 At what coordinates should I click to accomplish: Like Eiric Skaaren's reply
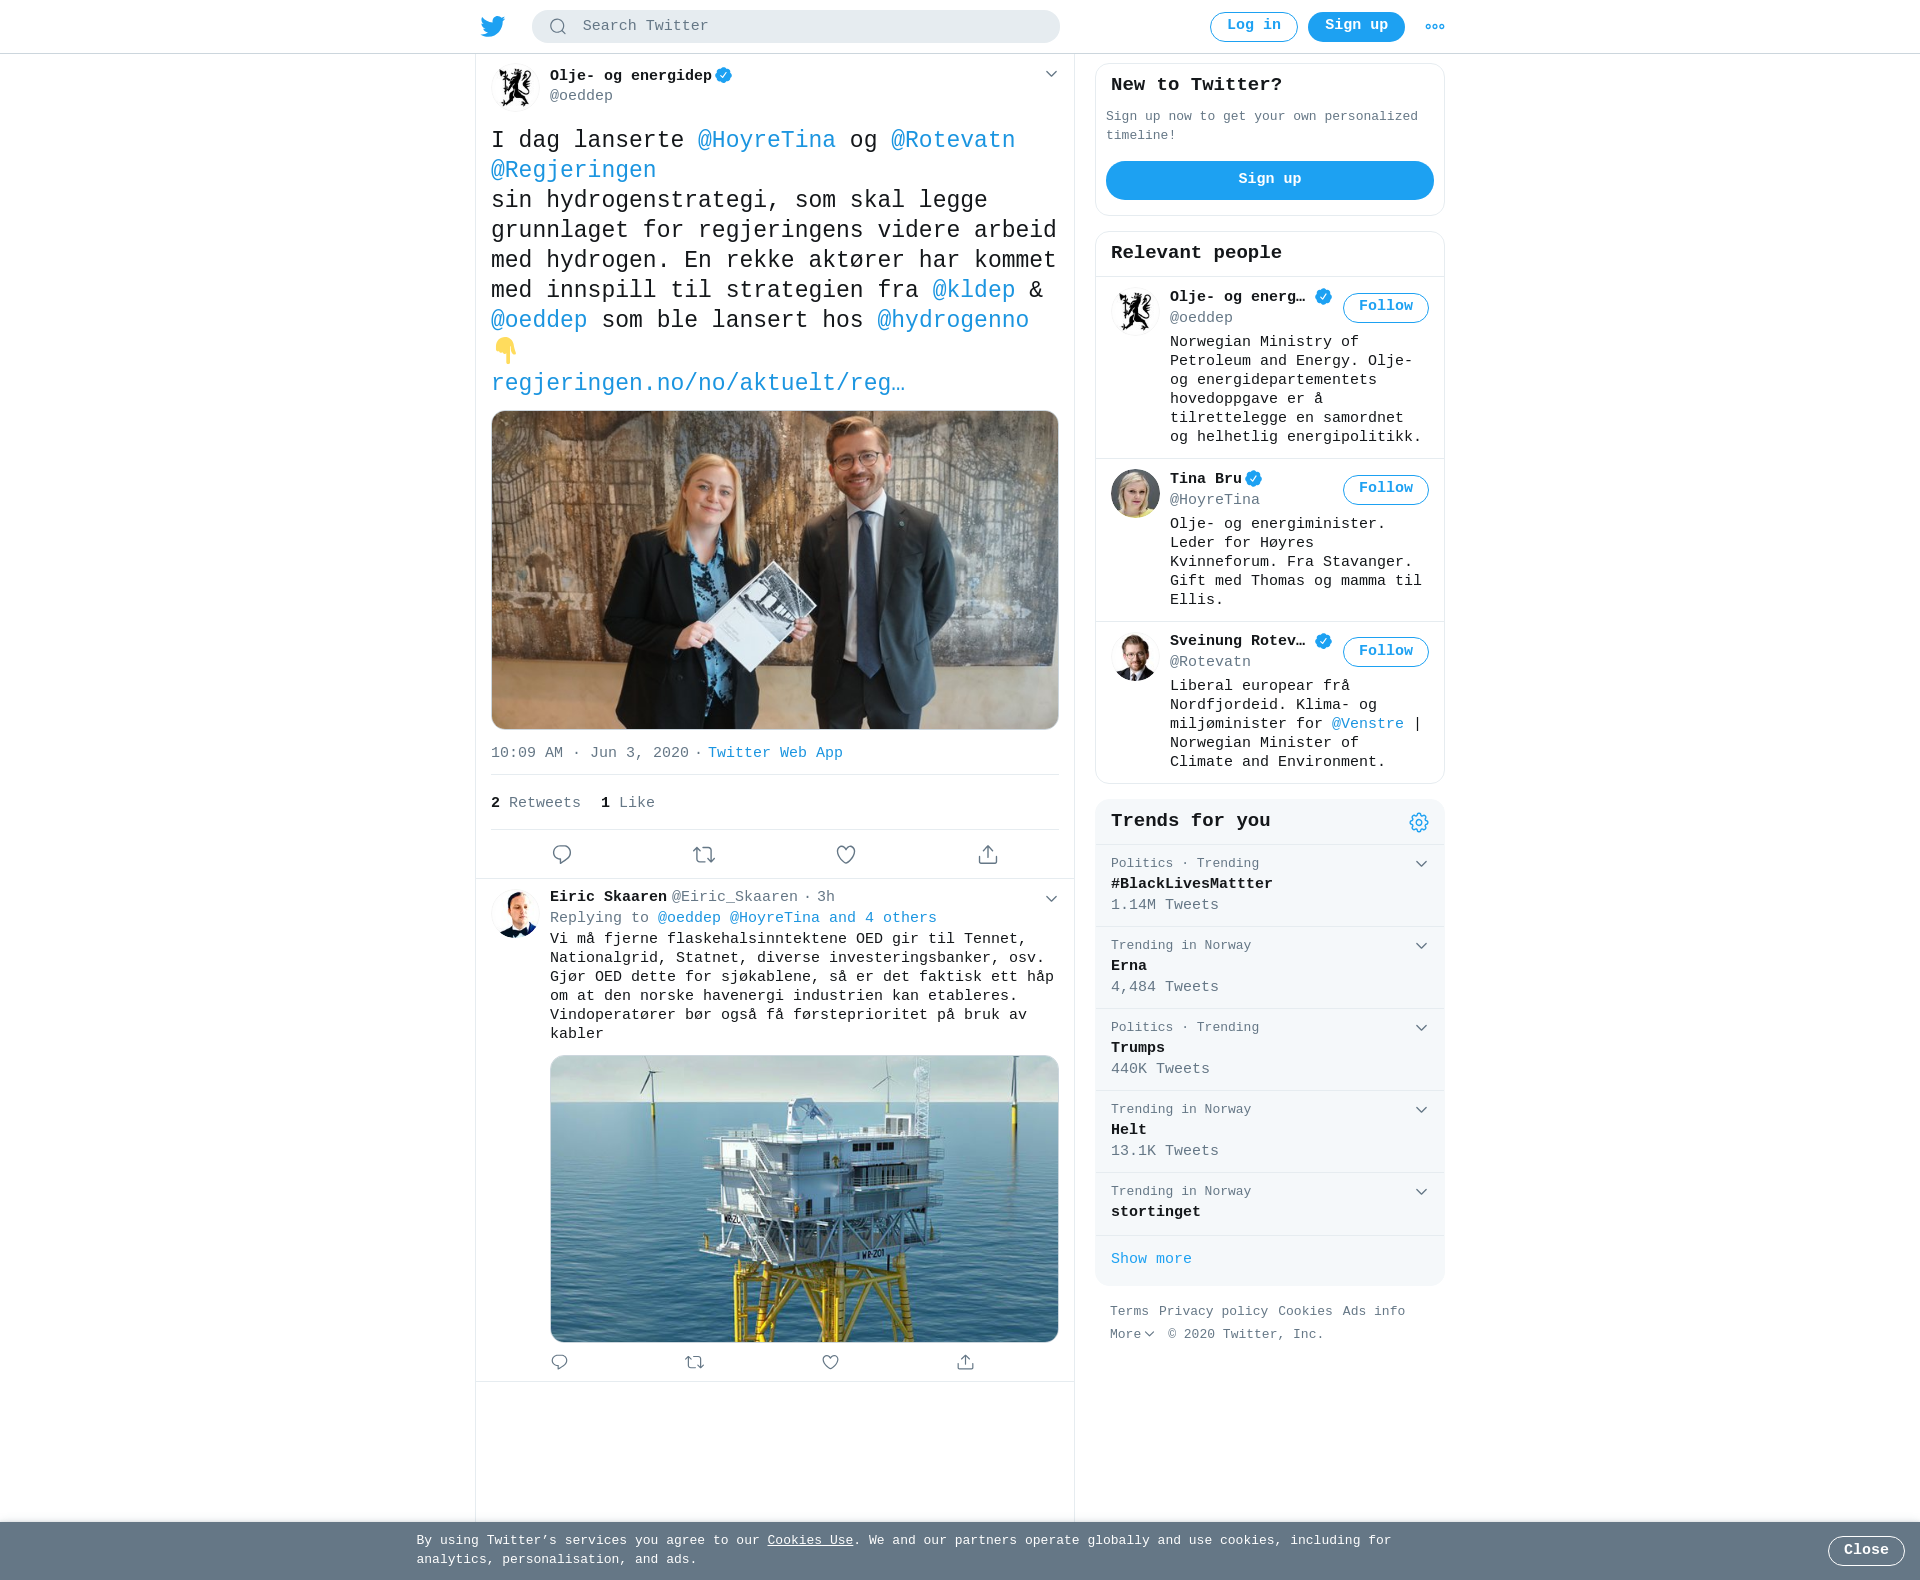coord(830,1362)
